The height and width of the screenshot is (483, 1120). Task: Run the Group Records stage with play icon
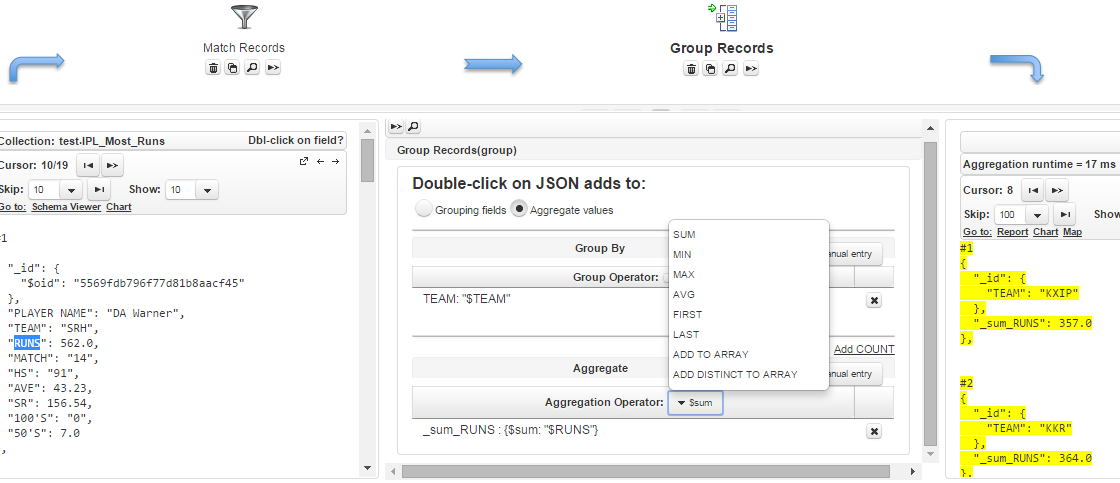[750, 69]
